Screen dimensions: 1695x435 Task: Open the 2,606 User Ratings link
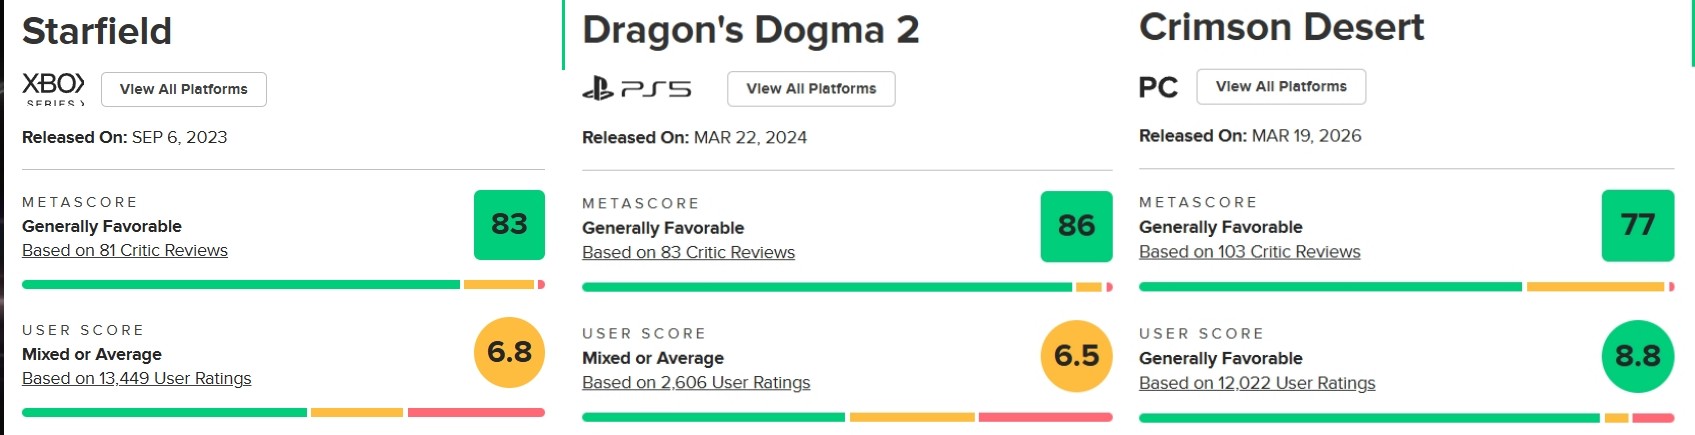(x=696, y=383)
